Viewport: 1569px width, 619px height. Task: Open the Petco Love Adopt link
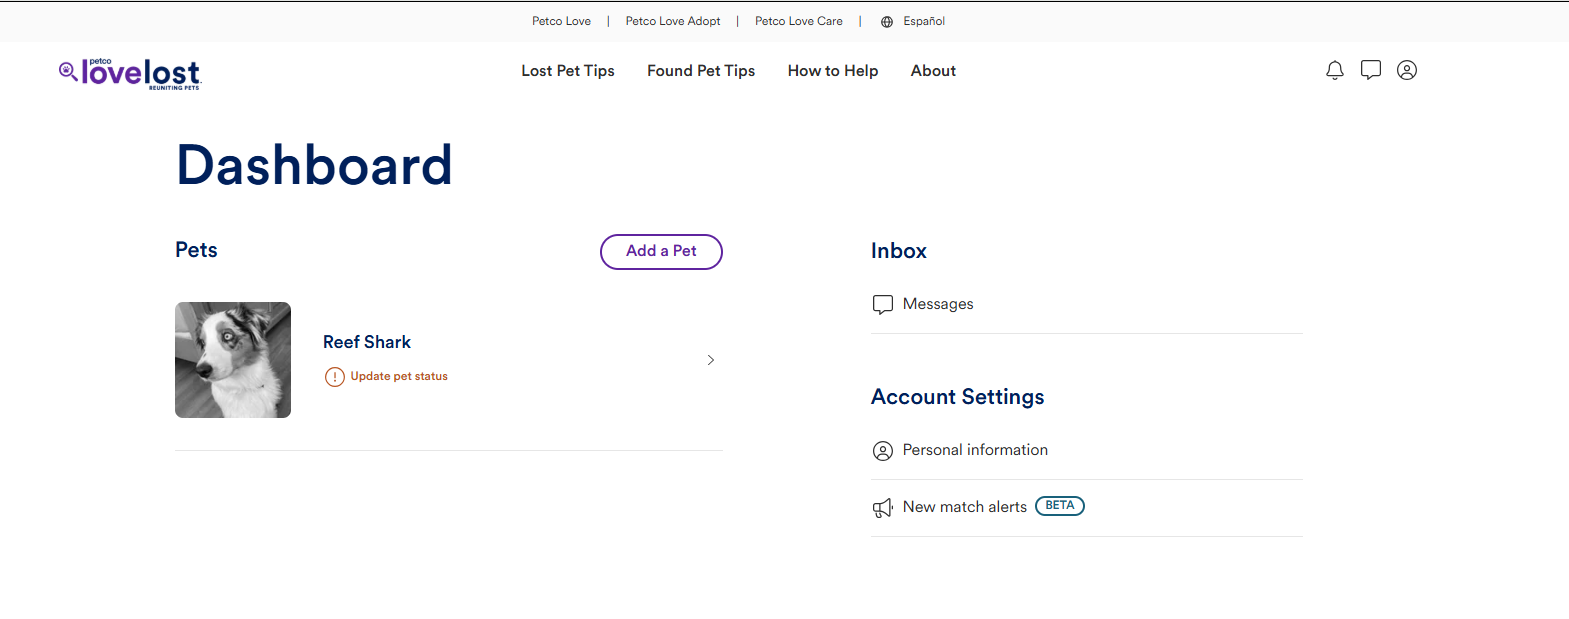(x=672, y=21)
